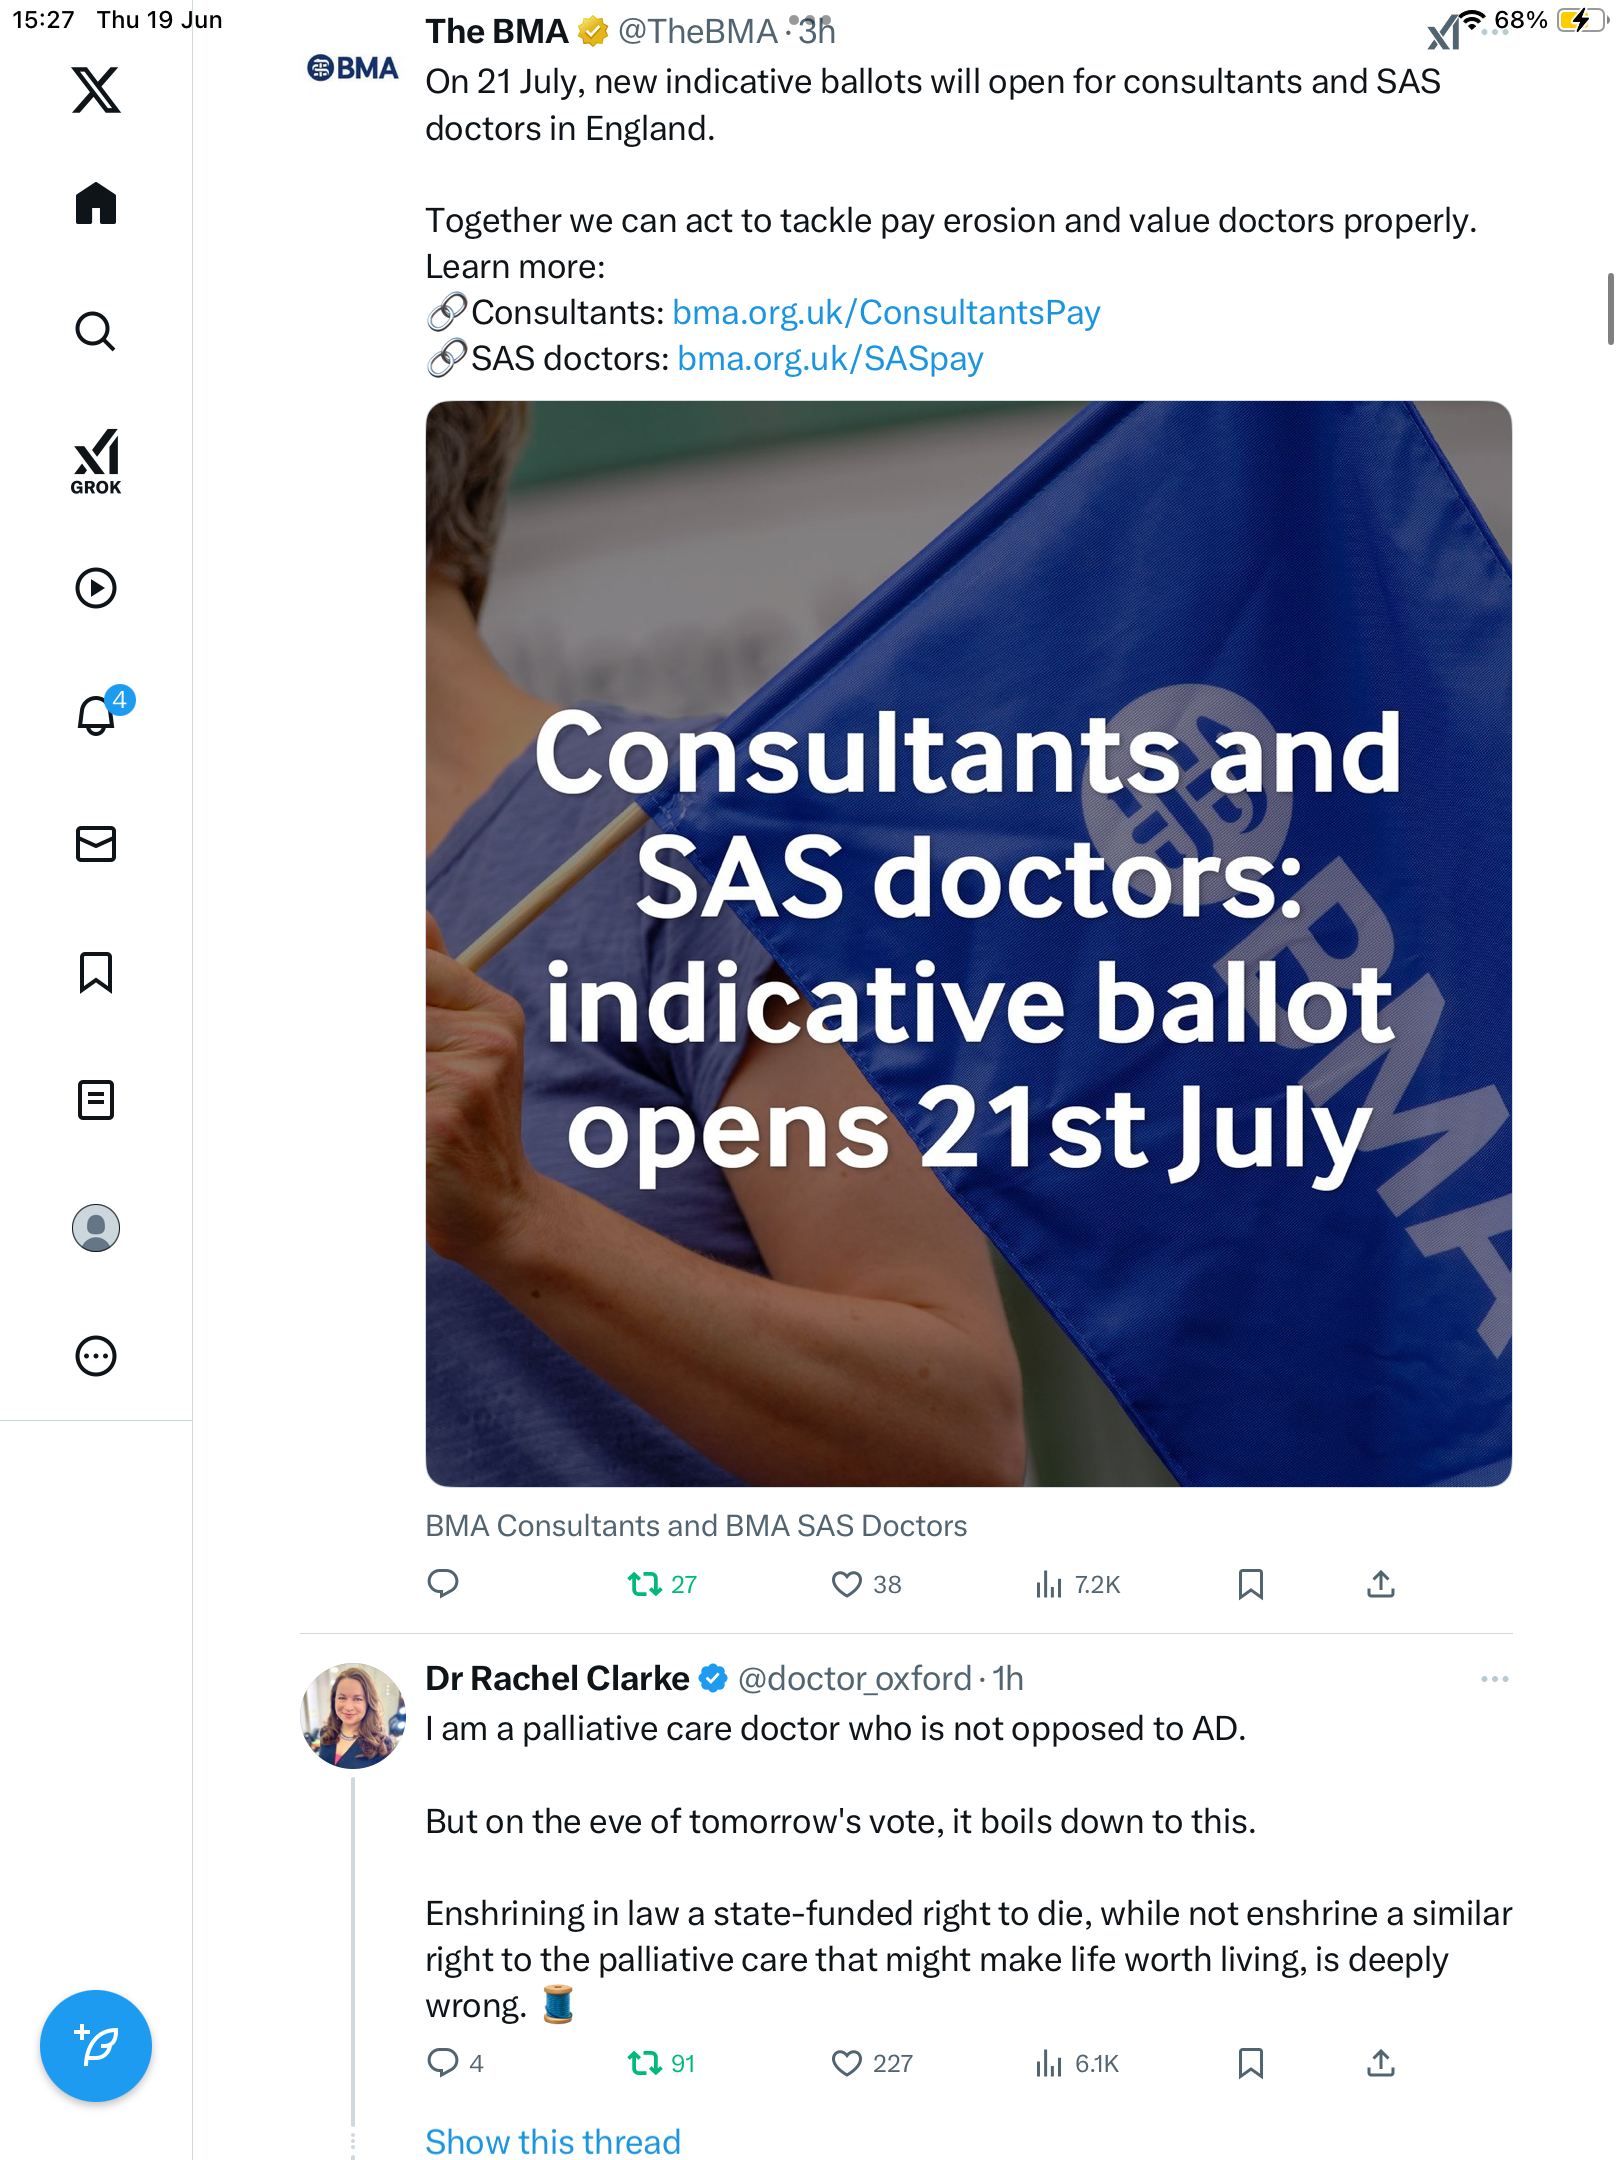Follow the bma.org.uk/SASpay link
The height and width of the screenshot is (2160, 1620).
830,358
